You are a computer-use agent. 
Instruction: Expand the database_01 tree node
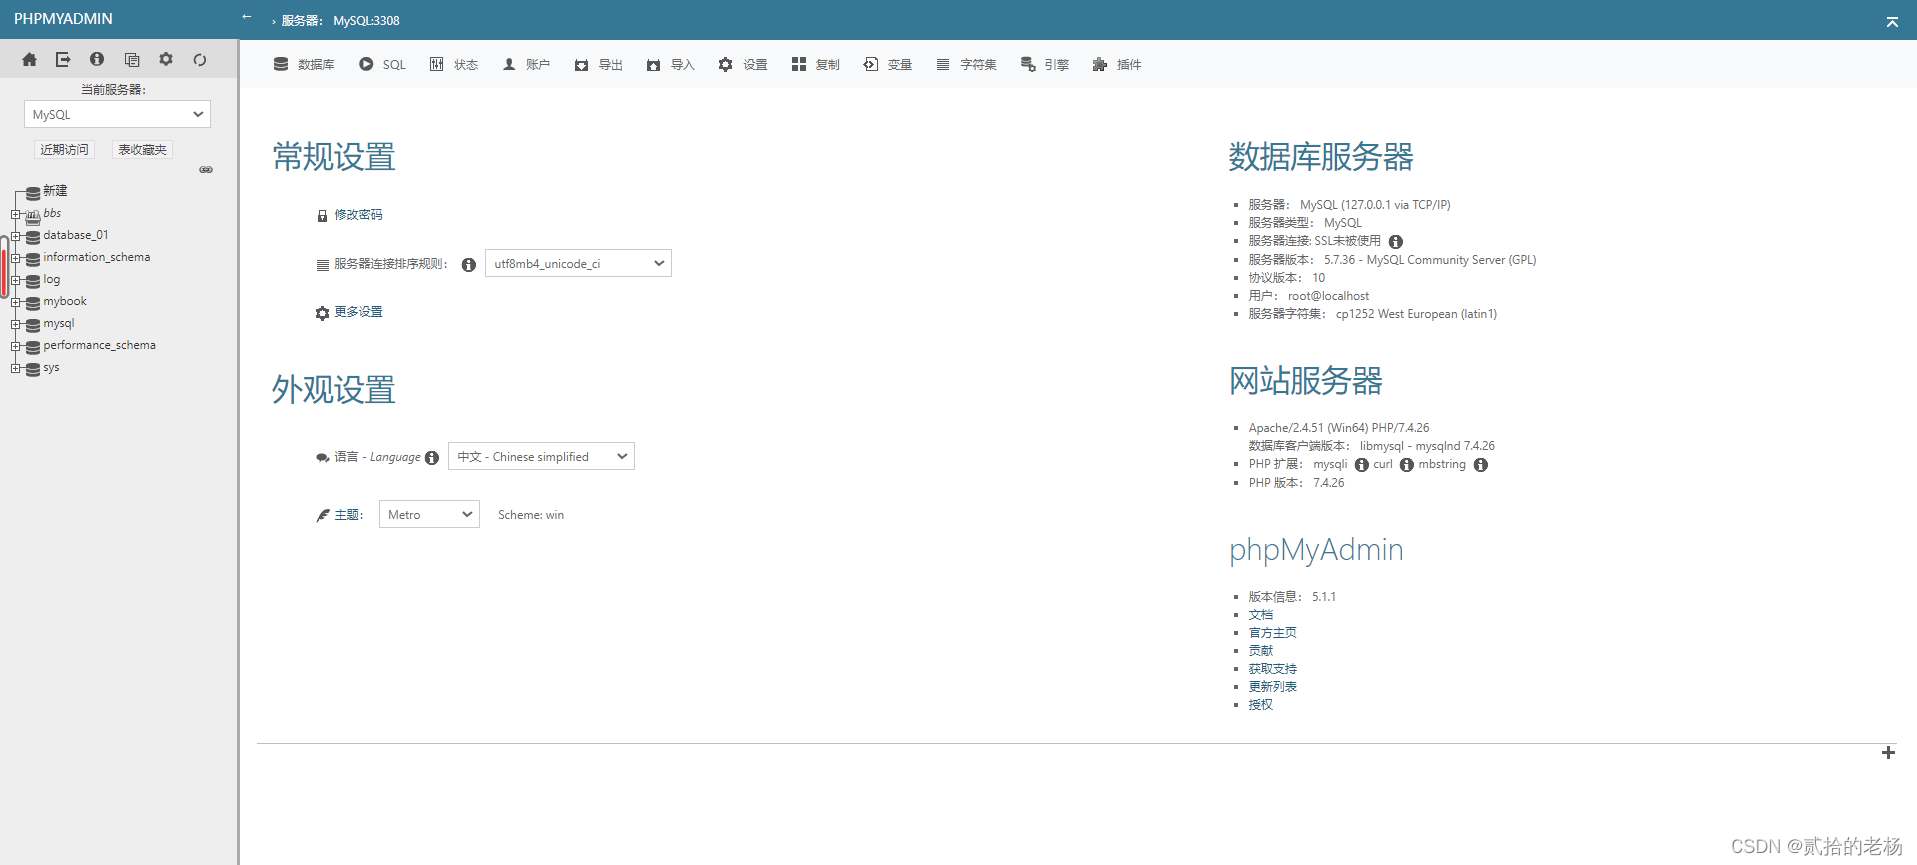(16, 237)
